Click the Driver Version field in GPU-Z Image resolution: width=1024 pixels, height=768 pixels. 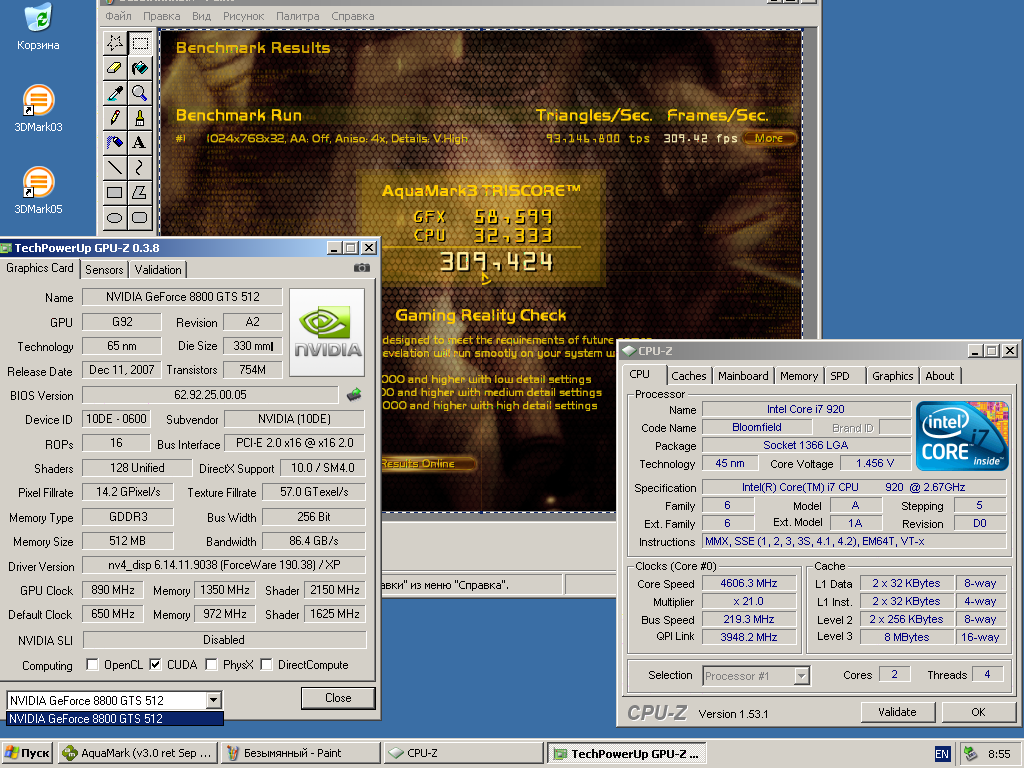coord(224,566)
